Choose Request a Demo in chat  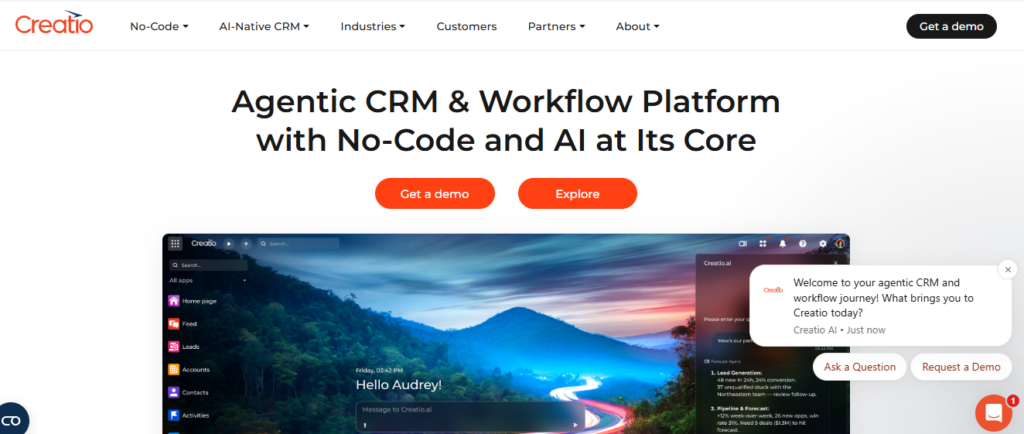click(961, 367)
